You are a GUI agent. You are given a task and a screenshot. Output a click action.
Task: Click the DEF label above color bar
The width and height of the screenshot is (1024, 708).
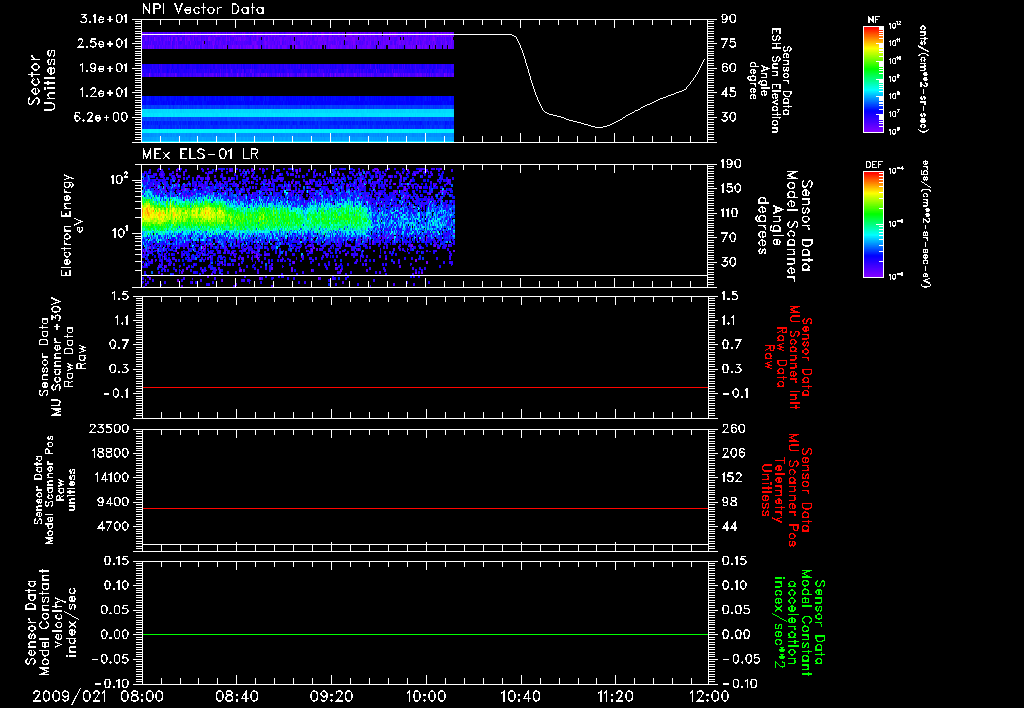pyautogui.click(x=873, y=165)
